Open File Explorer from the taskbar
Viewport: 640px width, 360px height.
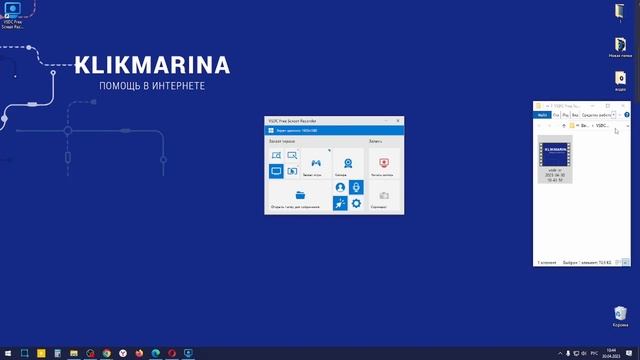[x=74, y=353]
